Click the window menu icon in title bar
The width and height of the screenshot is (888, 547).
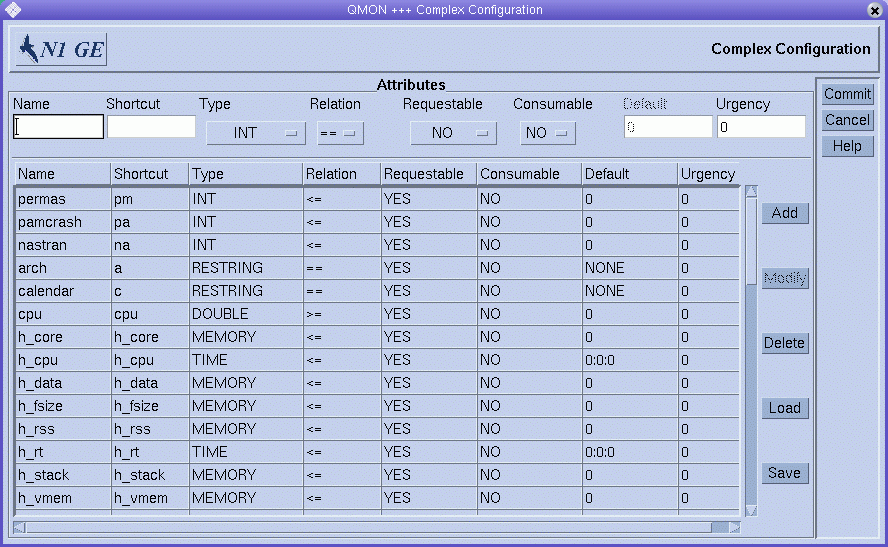(12, 10)
